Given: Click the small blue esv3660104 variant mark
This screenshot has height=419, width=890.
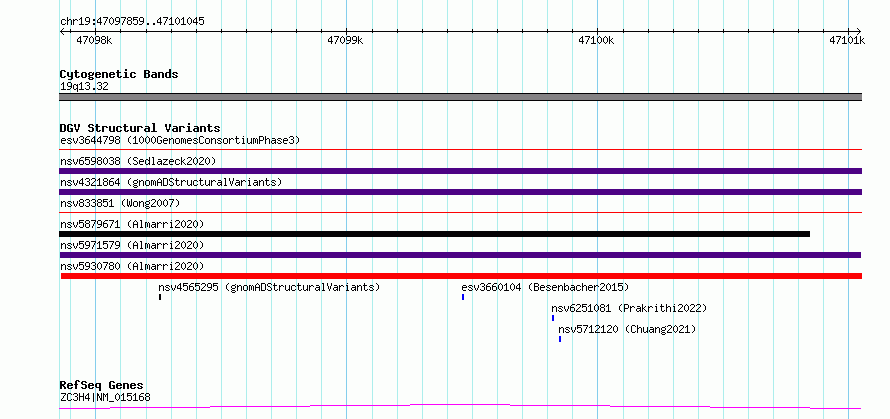Looking at the screenshot, I should click(x=463, y=297).
